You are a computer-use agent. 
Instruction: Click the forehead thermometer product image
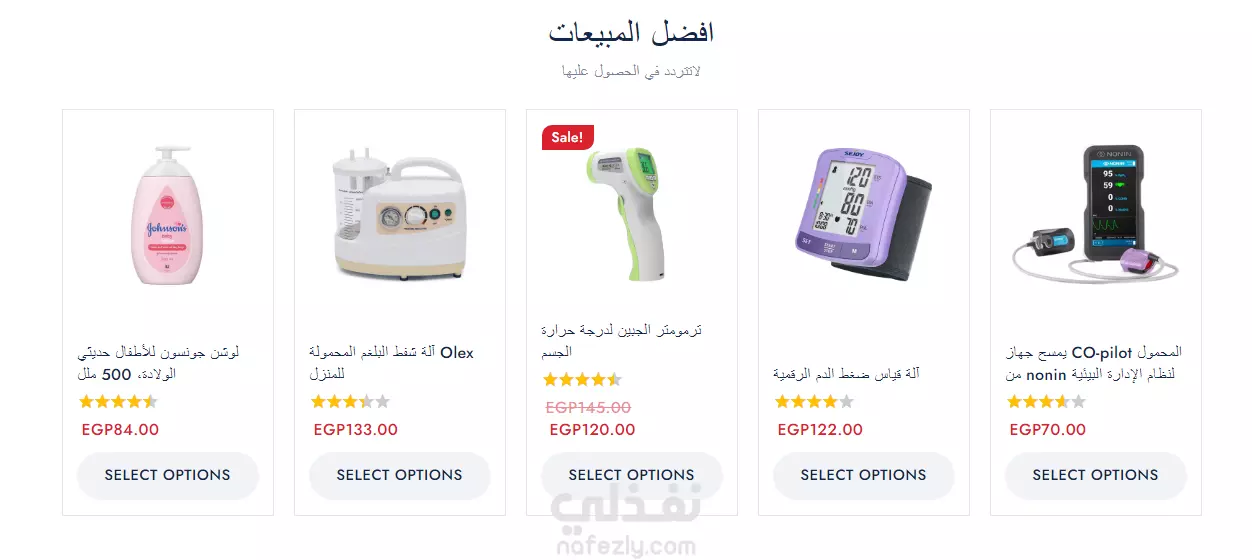click(x=632, y=215)
